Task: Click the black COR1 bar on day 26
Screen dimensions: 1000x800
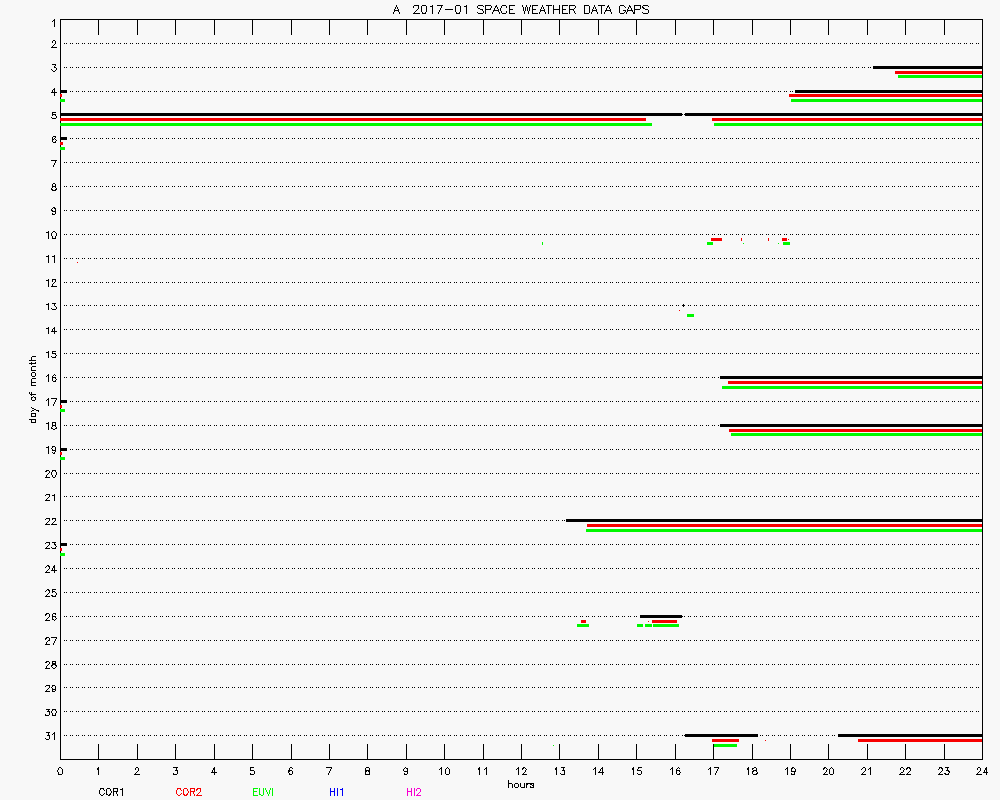Action: tap(661, 616)
